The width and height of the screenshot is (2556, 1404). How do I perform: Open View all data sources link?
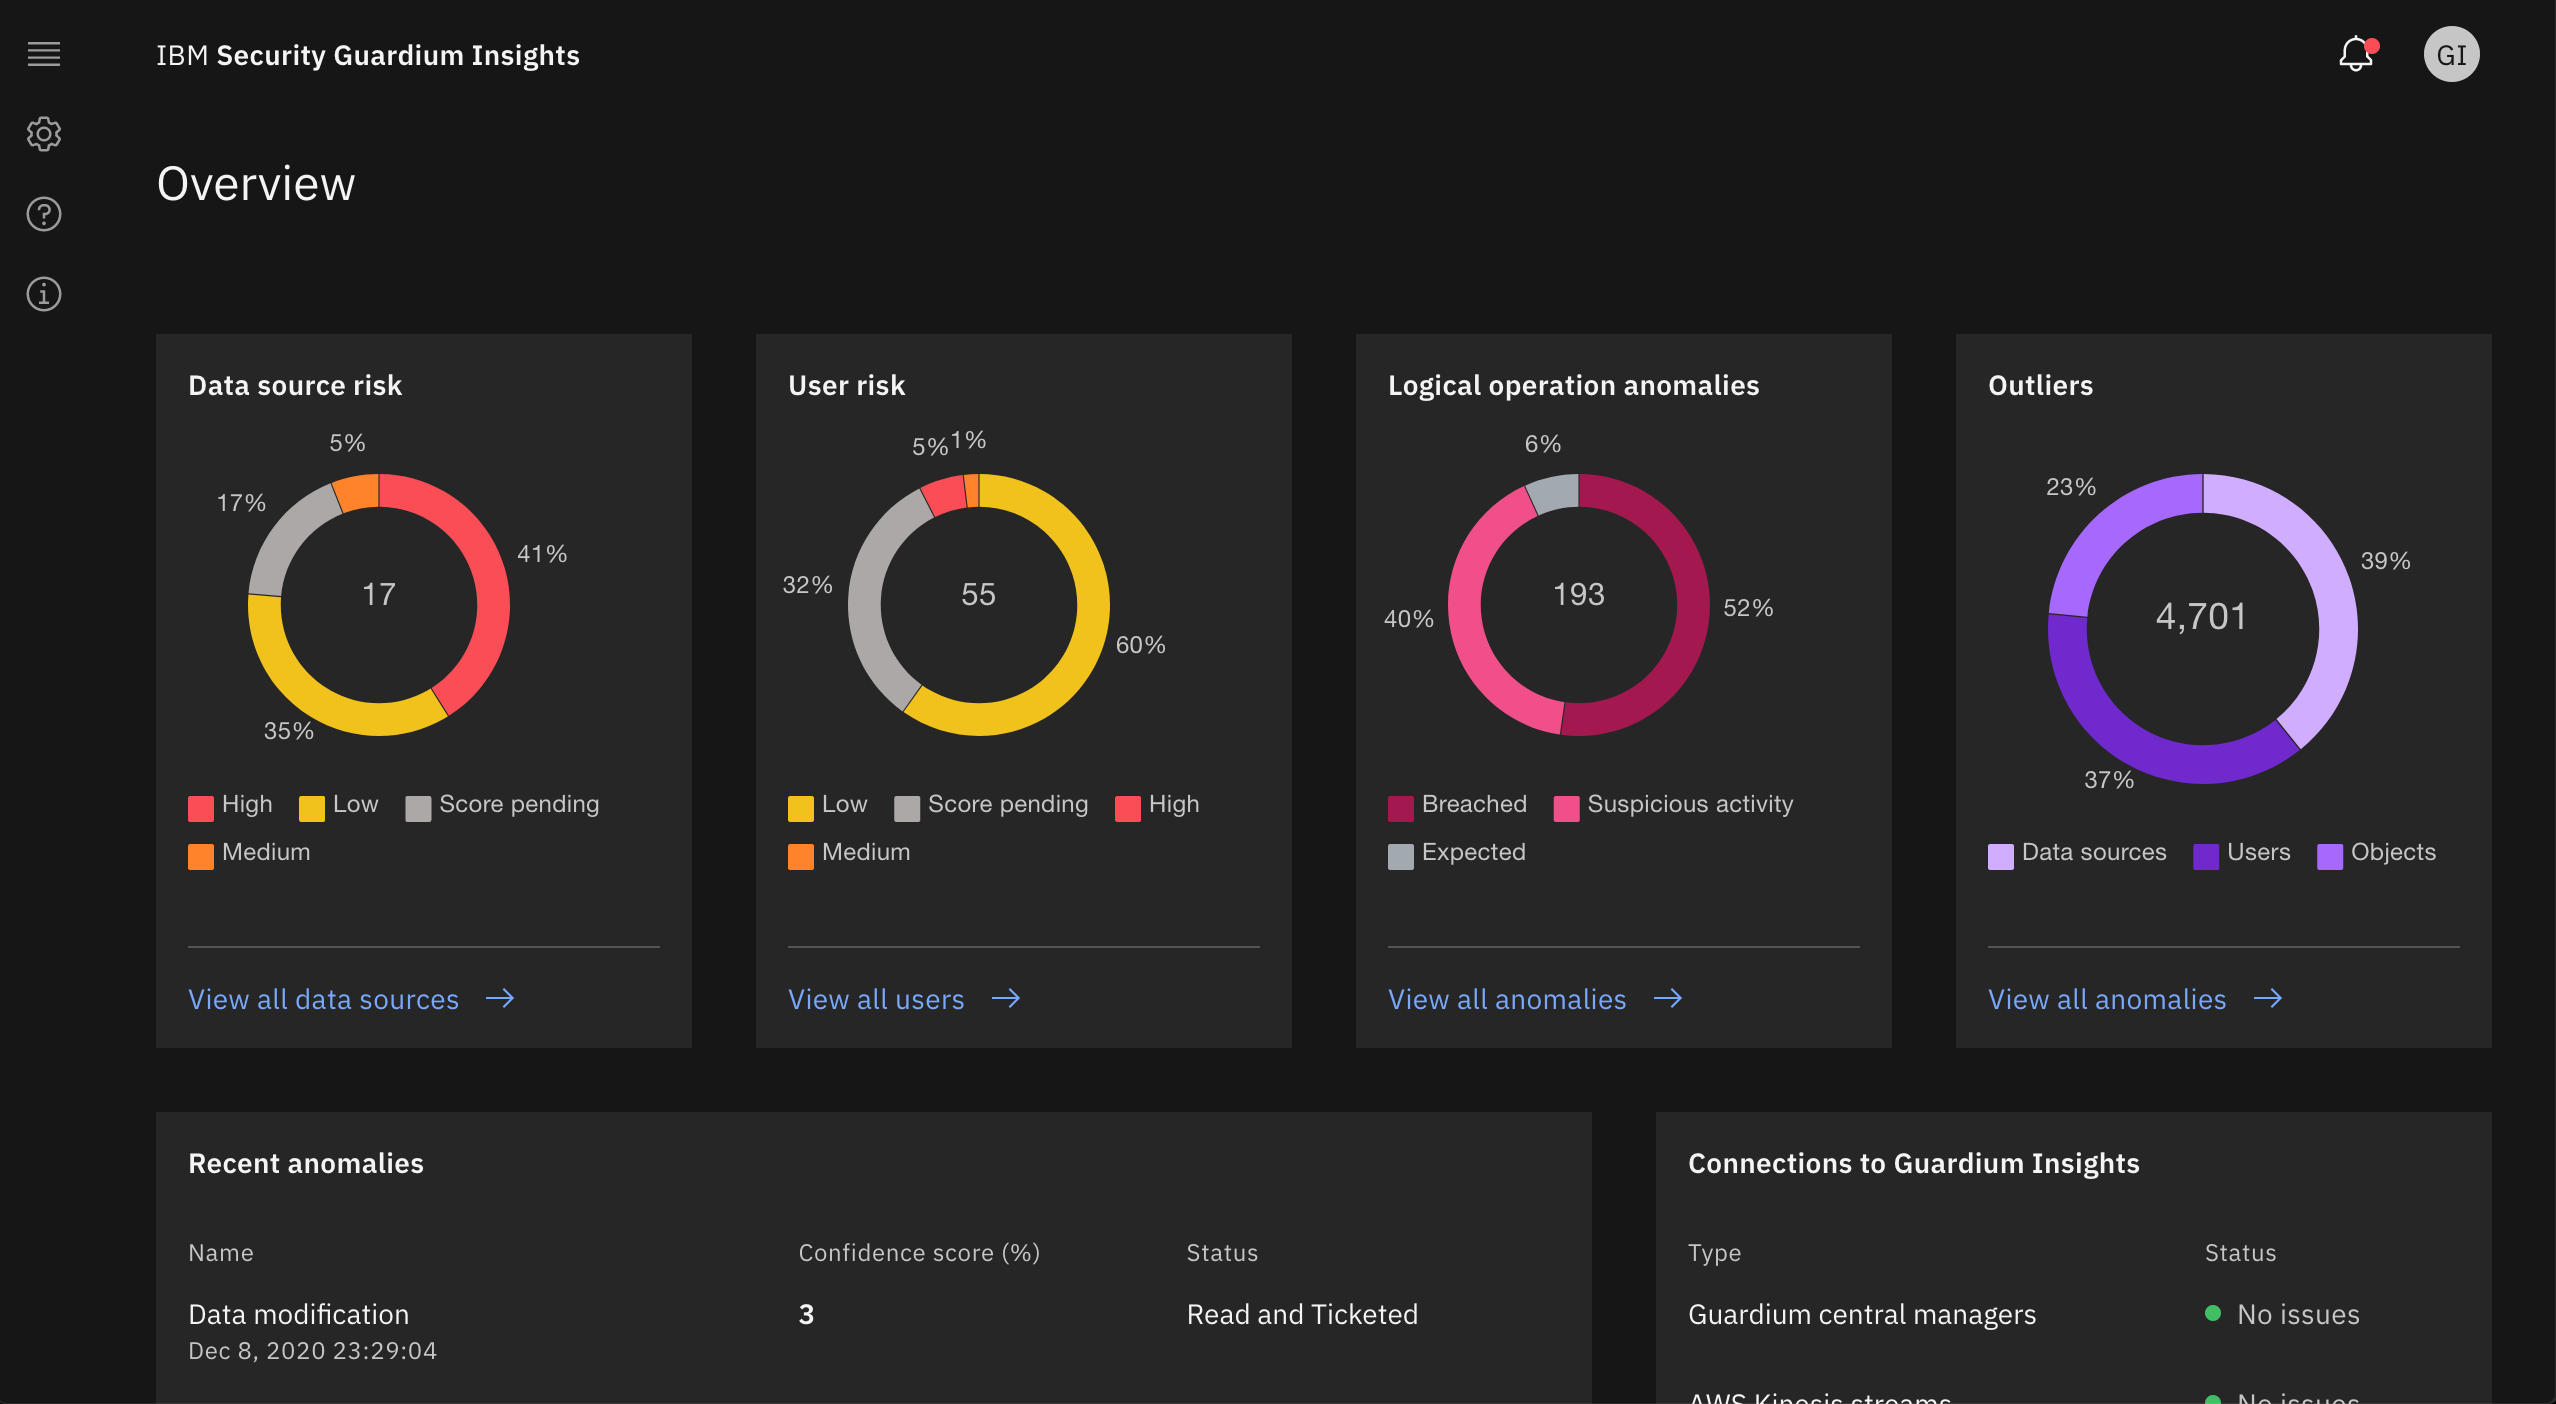click(323, 999)
